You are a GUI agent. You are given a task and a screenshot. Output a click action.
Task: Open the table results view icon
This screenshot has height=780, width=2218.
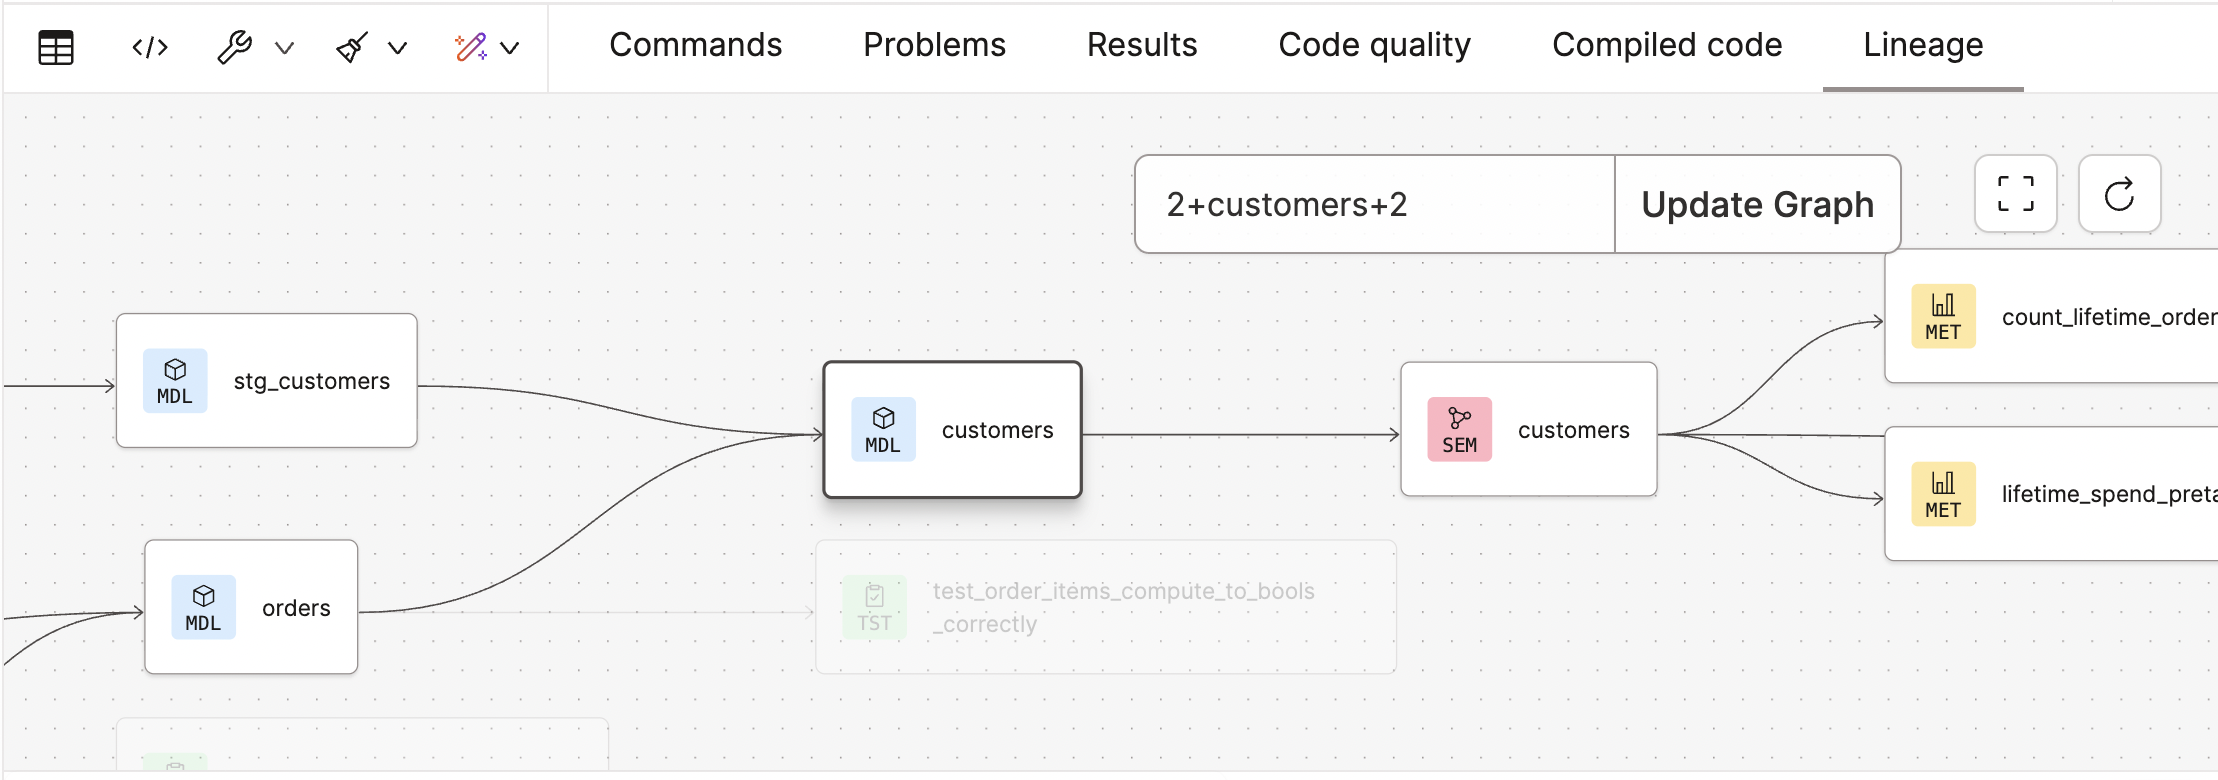(55, 45)
